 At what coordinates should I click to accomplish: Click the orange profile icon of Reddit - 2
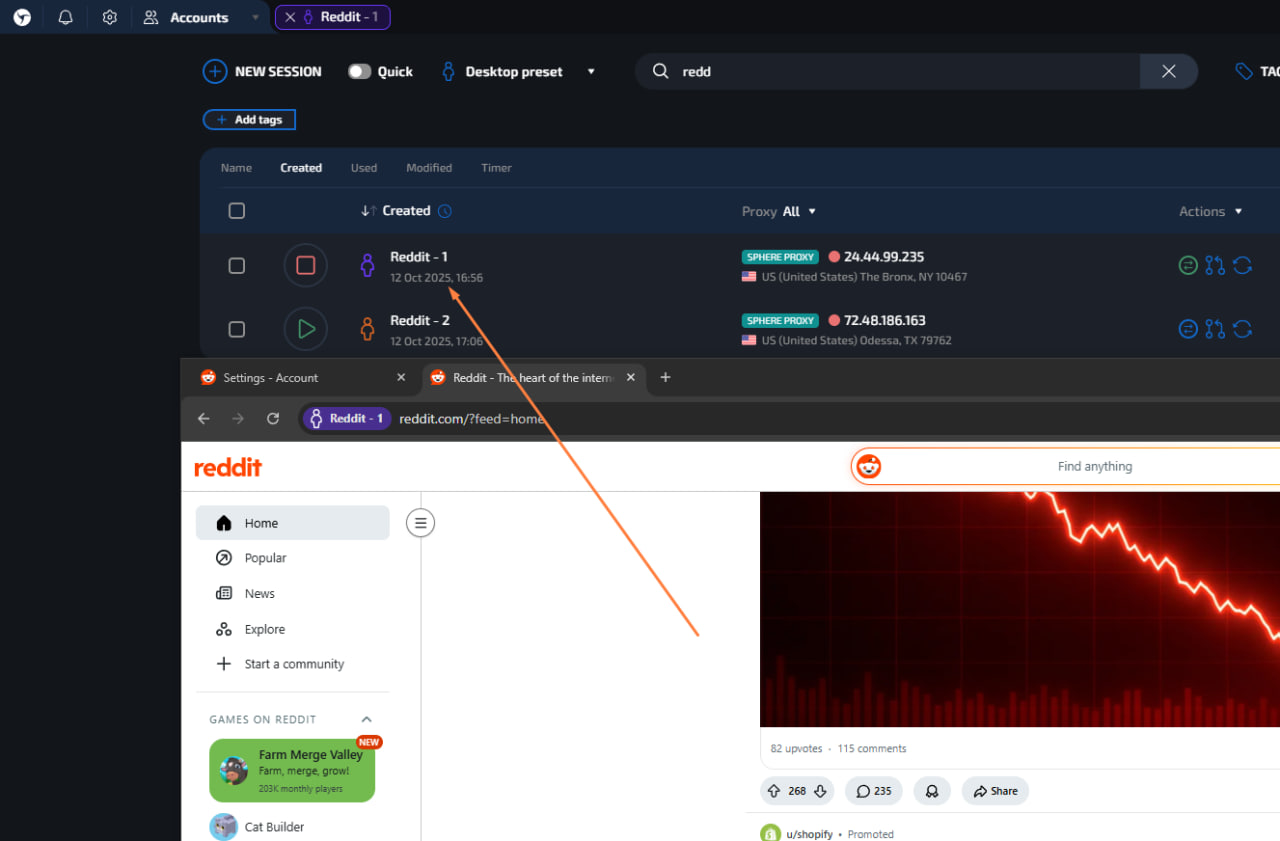(367, 329)
